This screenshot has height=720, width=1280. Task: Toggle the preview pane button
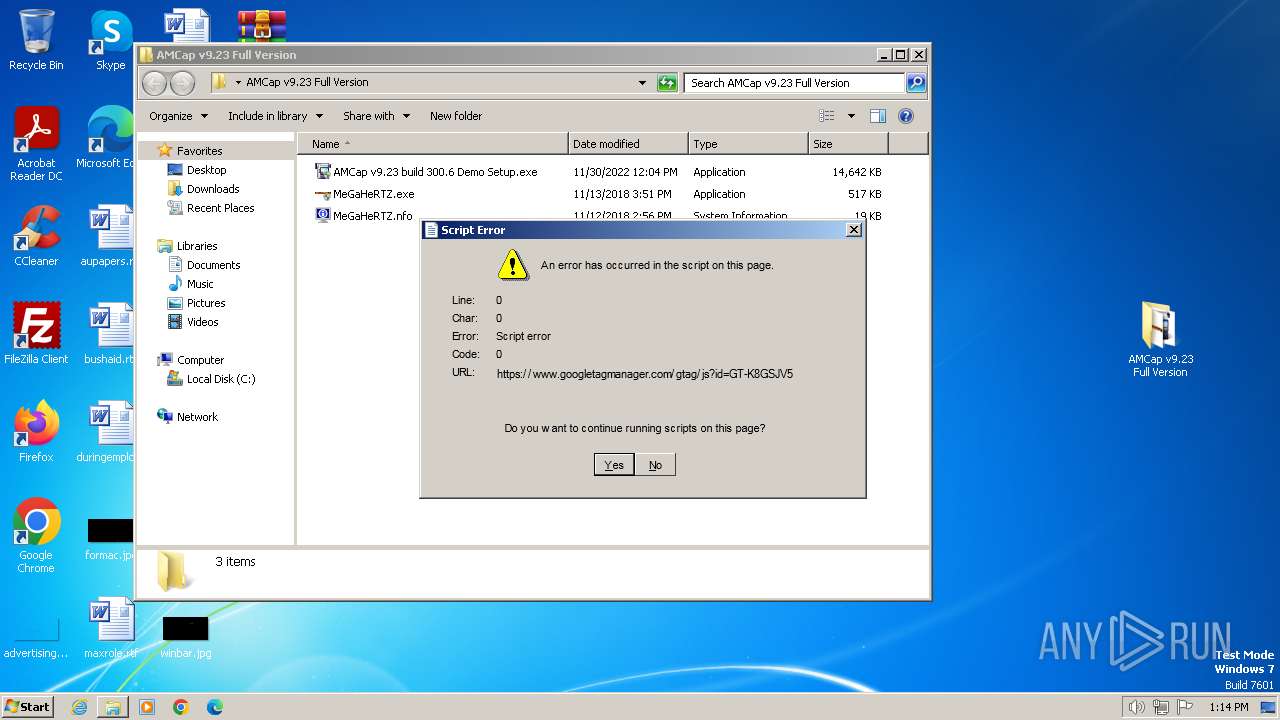[877, 116]
